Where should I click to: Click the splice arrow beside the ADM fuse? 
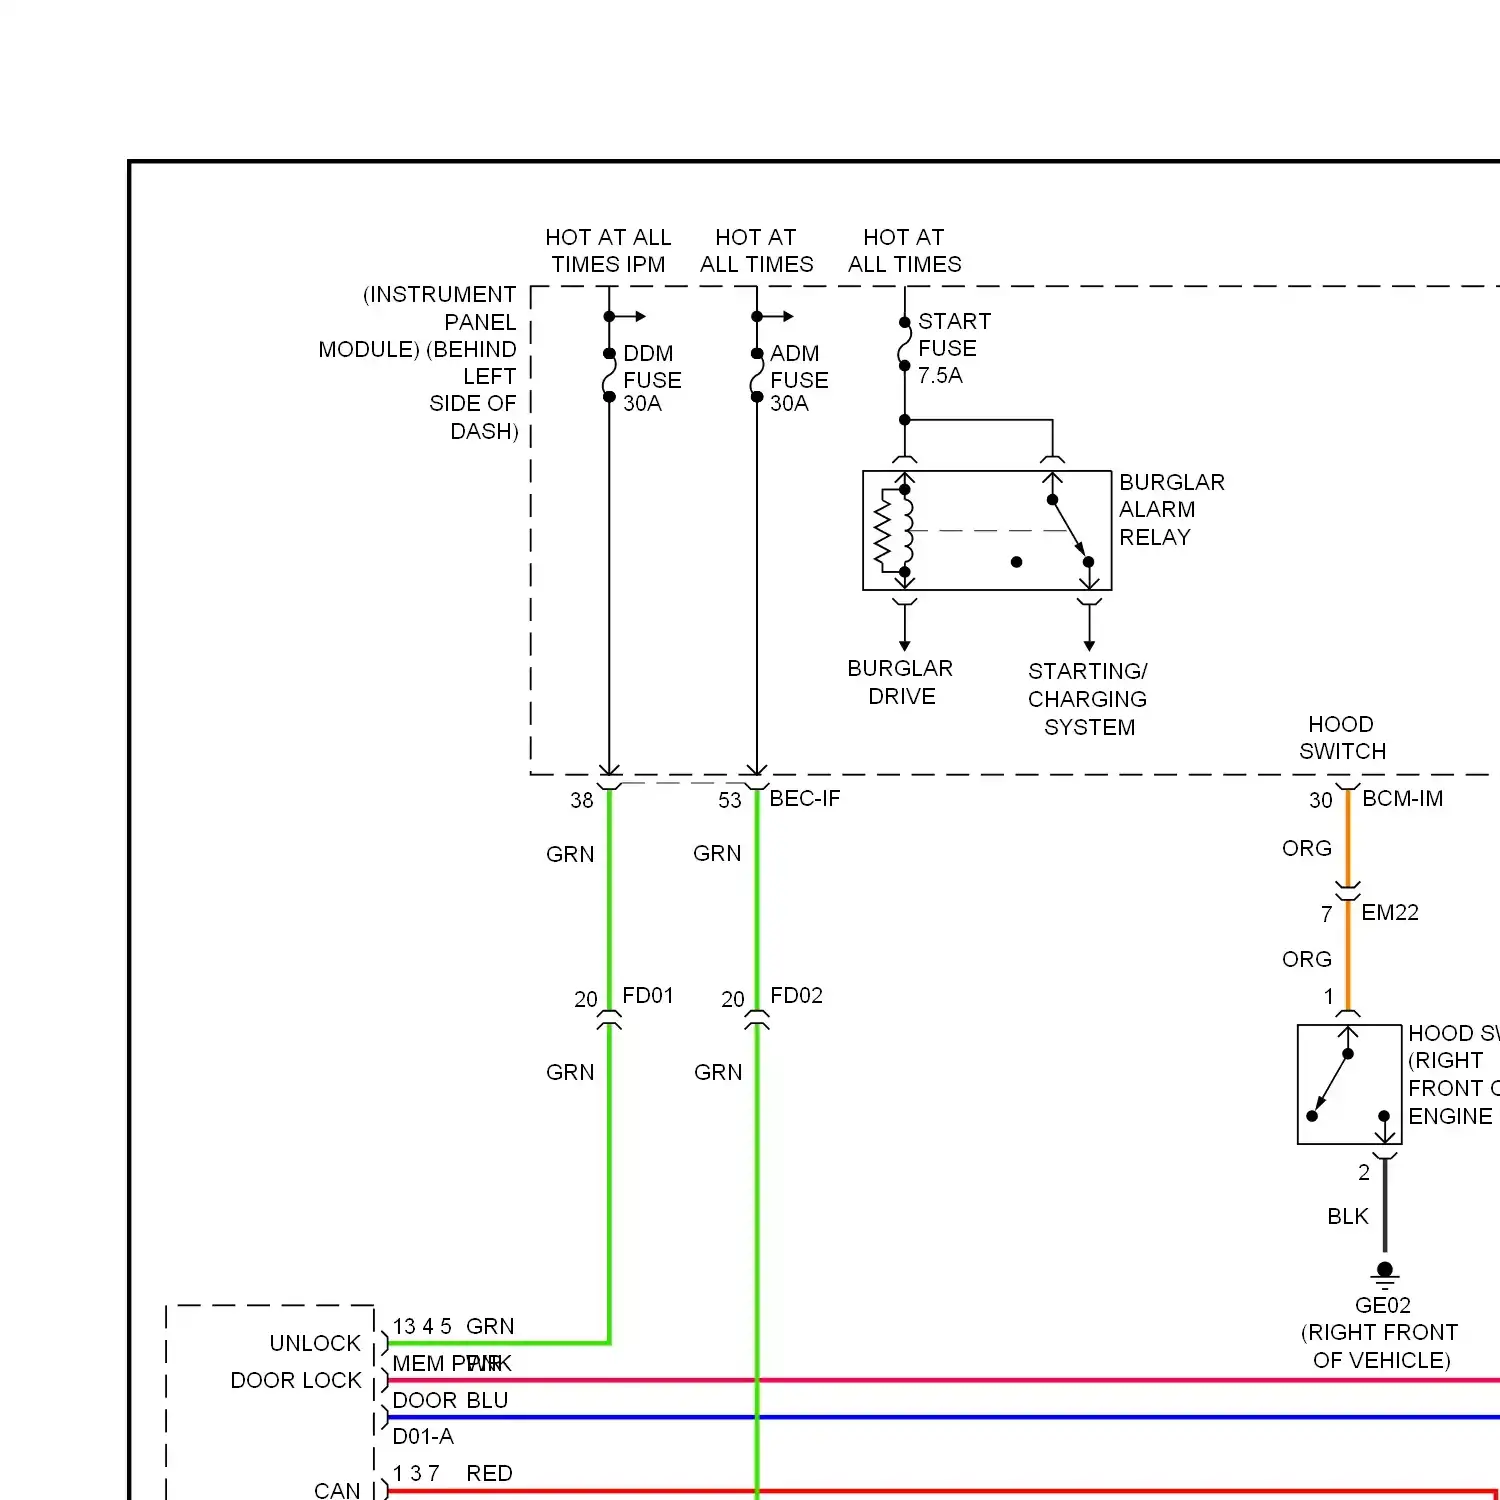coord(775,316)
